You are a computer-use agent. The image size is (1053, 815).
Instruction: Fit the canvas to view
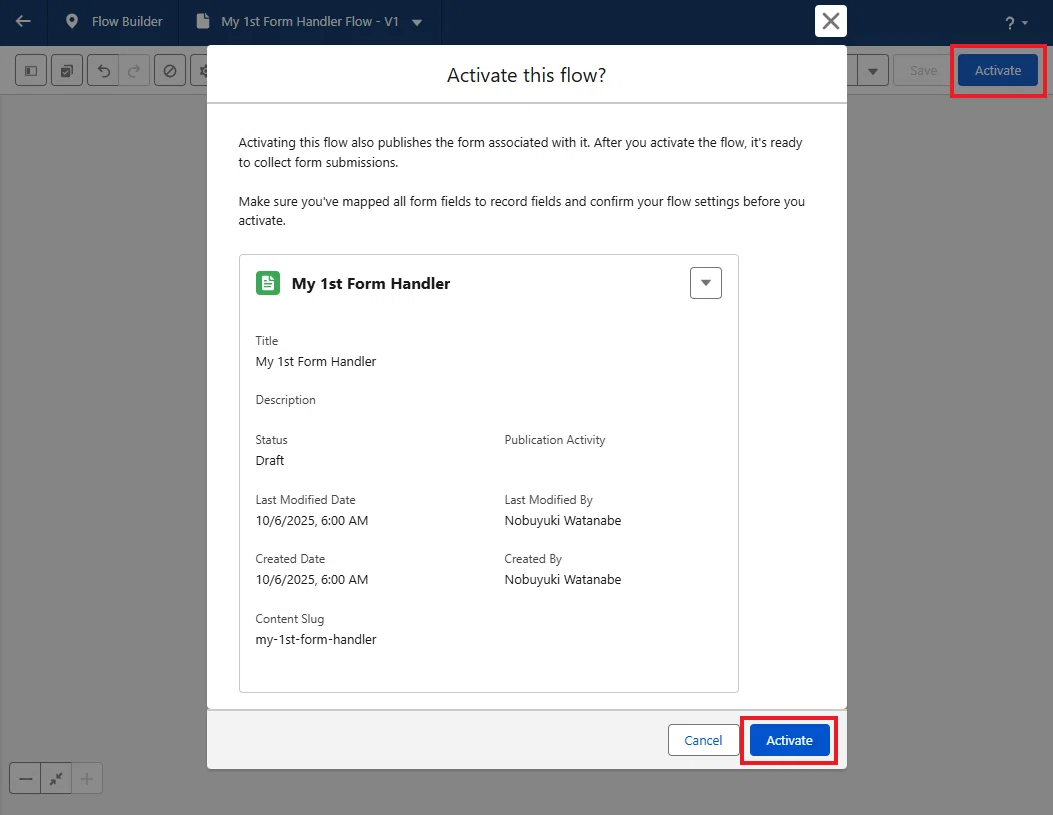[56, 779]
